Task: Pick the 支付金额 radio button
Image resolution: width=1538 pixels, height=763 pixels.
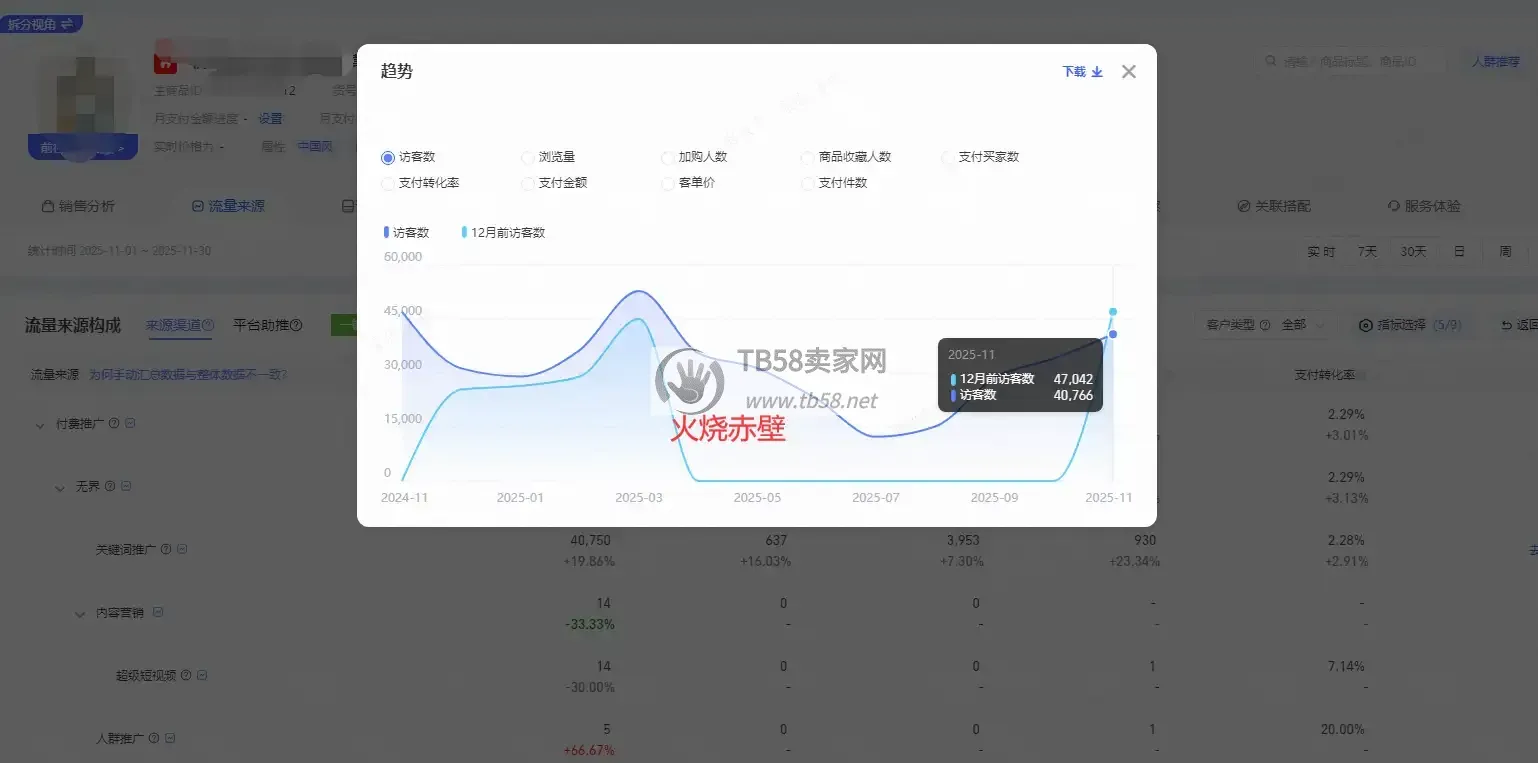Action: coord(528,183)
